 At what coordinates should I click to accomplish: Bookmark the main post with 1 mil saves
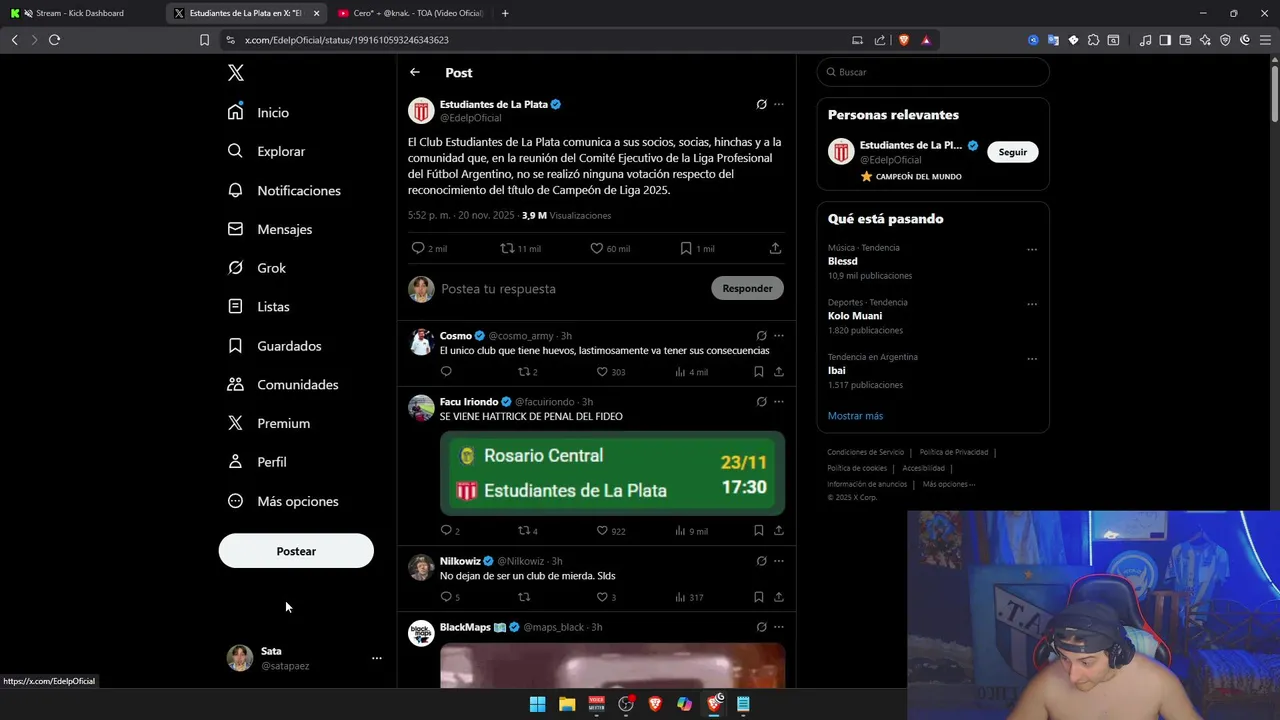(x=686, y=248)
